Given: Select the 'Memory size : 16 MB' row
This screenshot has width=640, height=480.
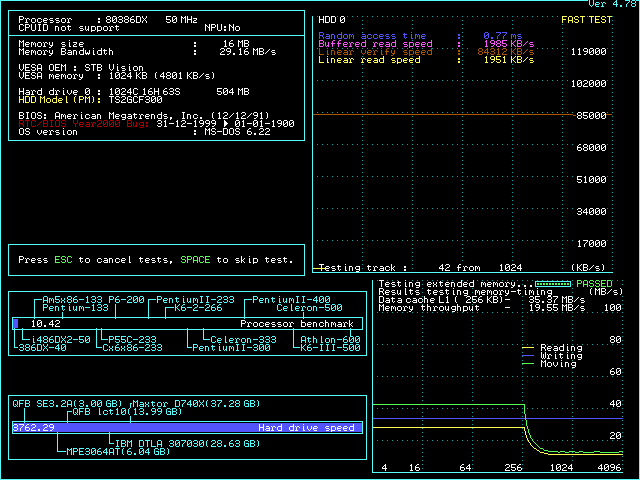Looking at the screenshot, I should (134, 44).
